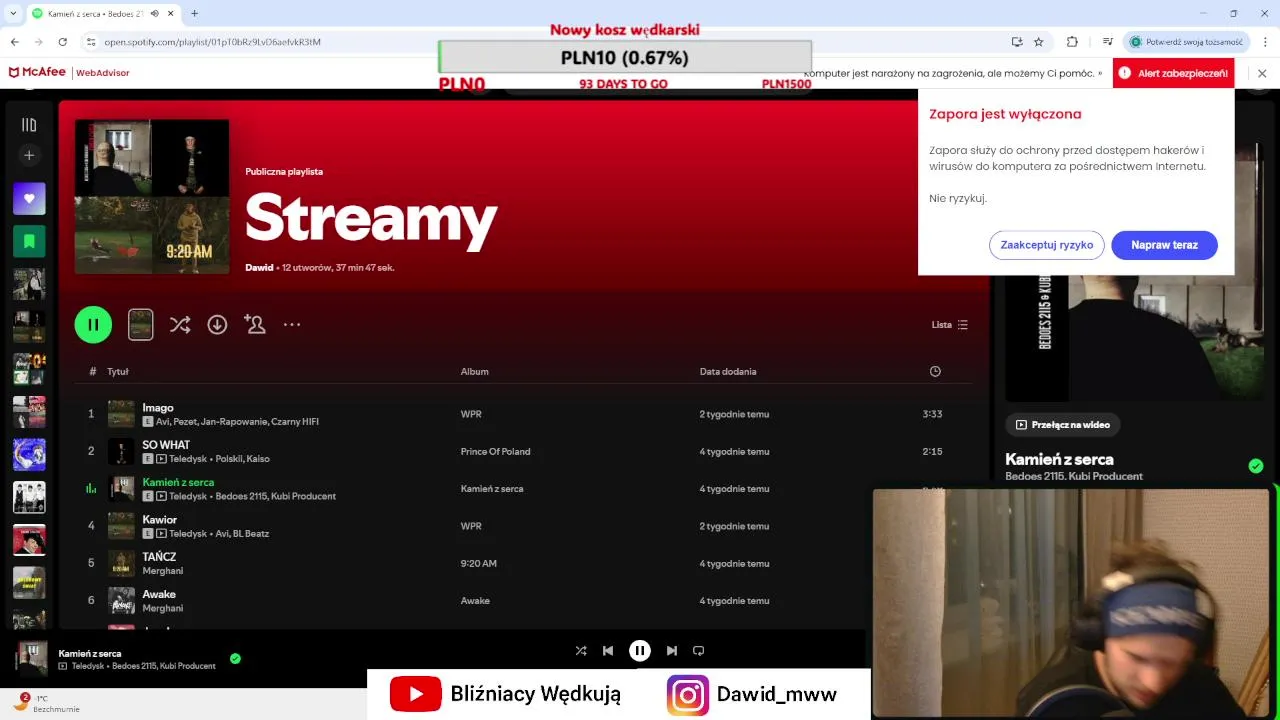Select the track Awake
1280x720 pixels.
[159, 594]
